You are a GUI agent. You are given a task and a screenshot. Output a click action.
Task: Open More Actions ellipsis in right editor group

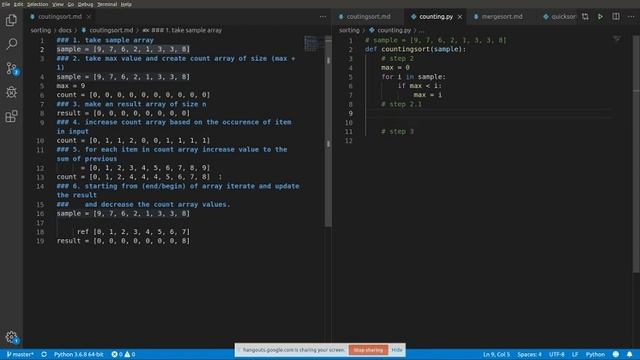(631, 17)
